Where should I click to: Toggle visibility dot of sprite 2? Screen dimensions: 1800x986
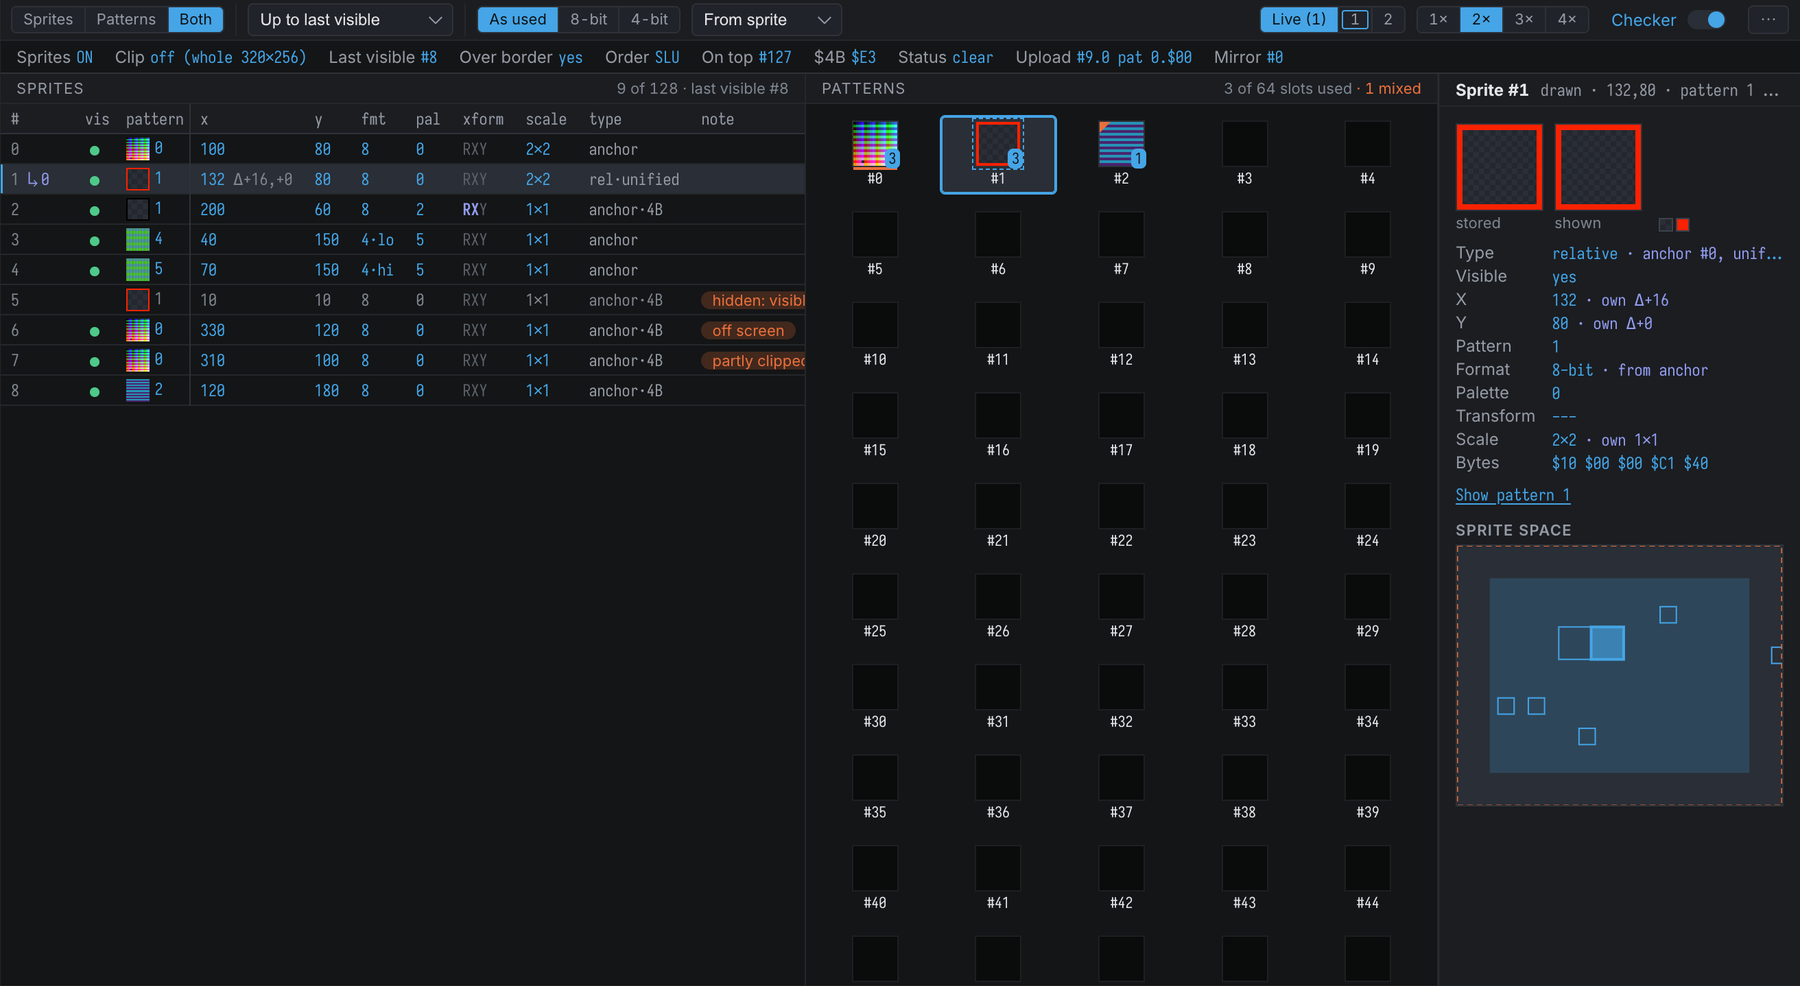94,211
